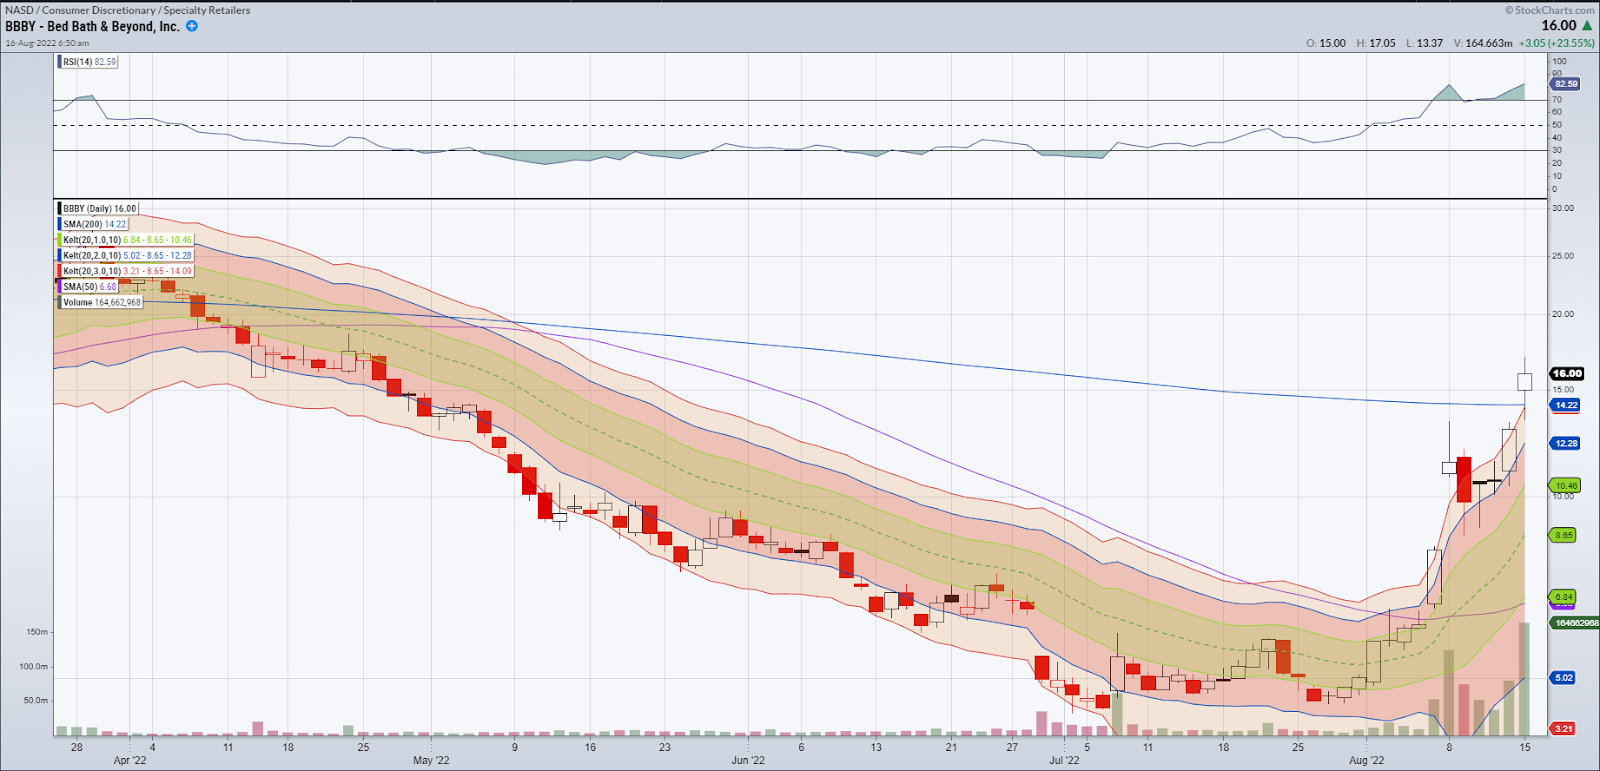This screenshot has width=1600, height=771.
Task: Click the 8.65 green midline price tag
Action: click(x=1564, y=535)
